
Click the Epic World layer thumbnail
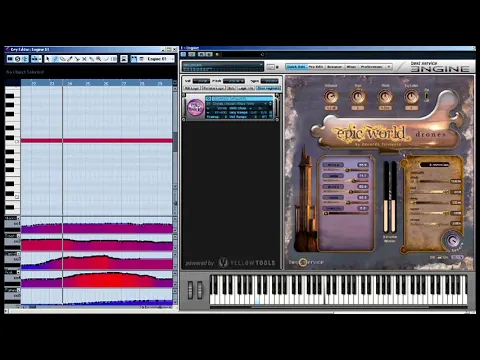pos(195,108)
